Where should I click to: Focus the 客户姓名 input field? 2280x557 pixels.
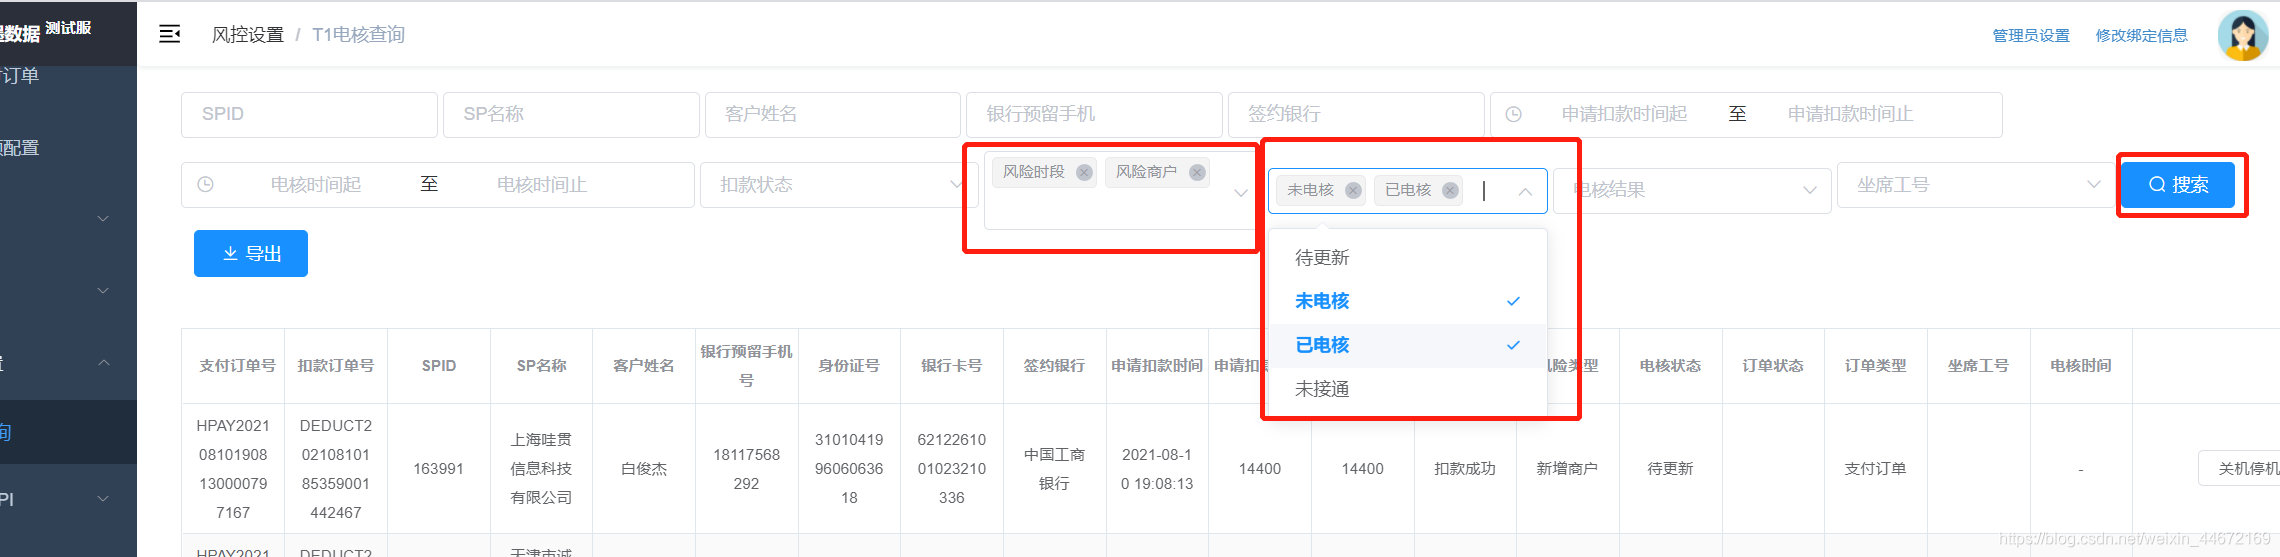833,115
